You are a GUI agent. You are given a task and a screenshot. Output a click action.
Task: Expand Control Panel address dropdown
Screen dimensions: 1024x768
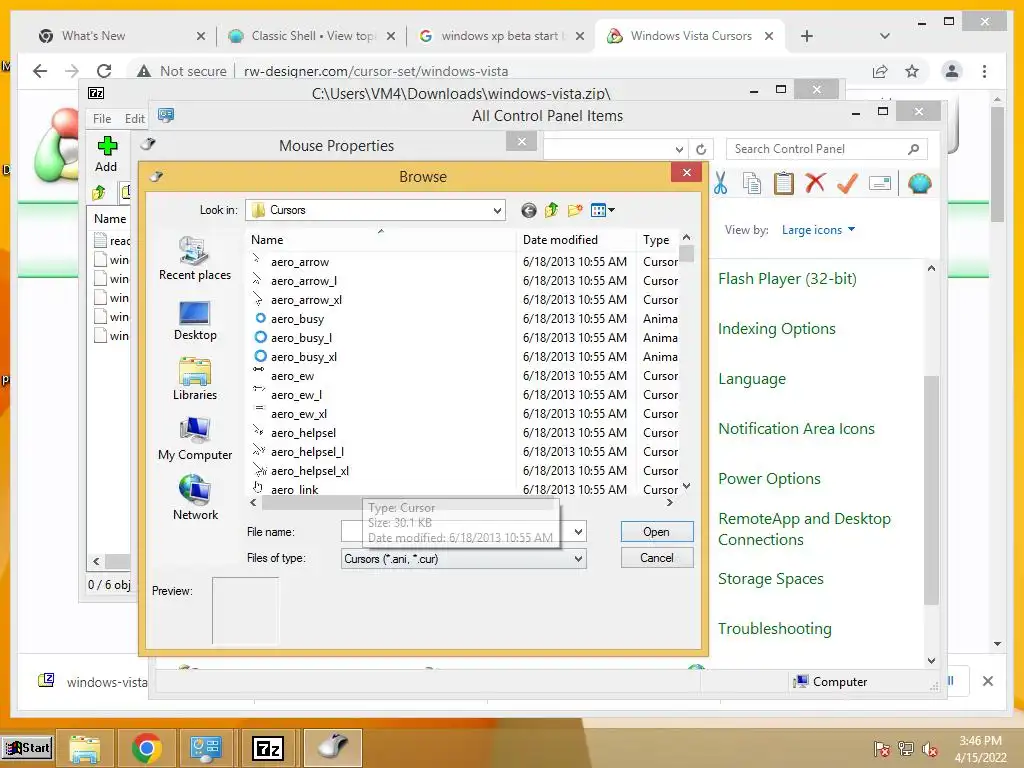click(679, 150)
